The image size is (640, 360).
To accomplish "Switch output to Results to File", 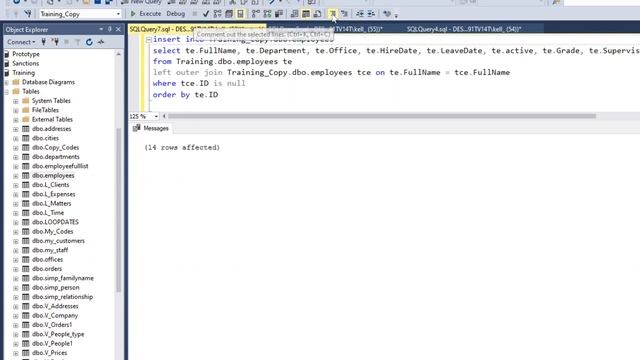I will pos(317,14).
